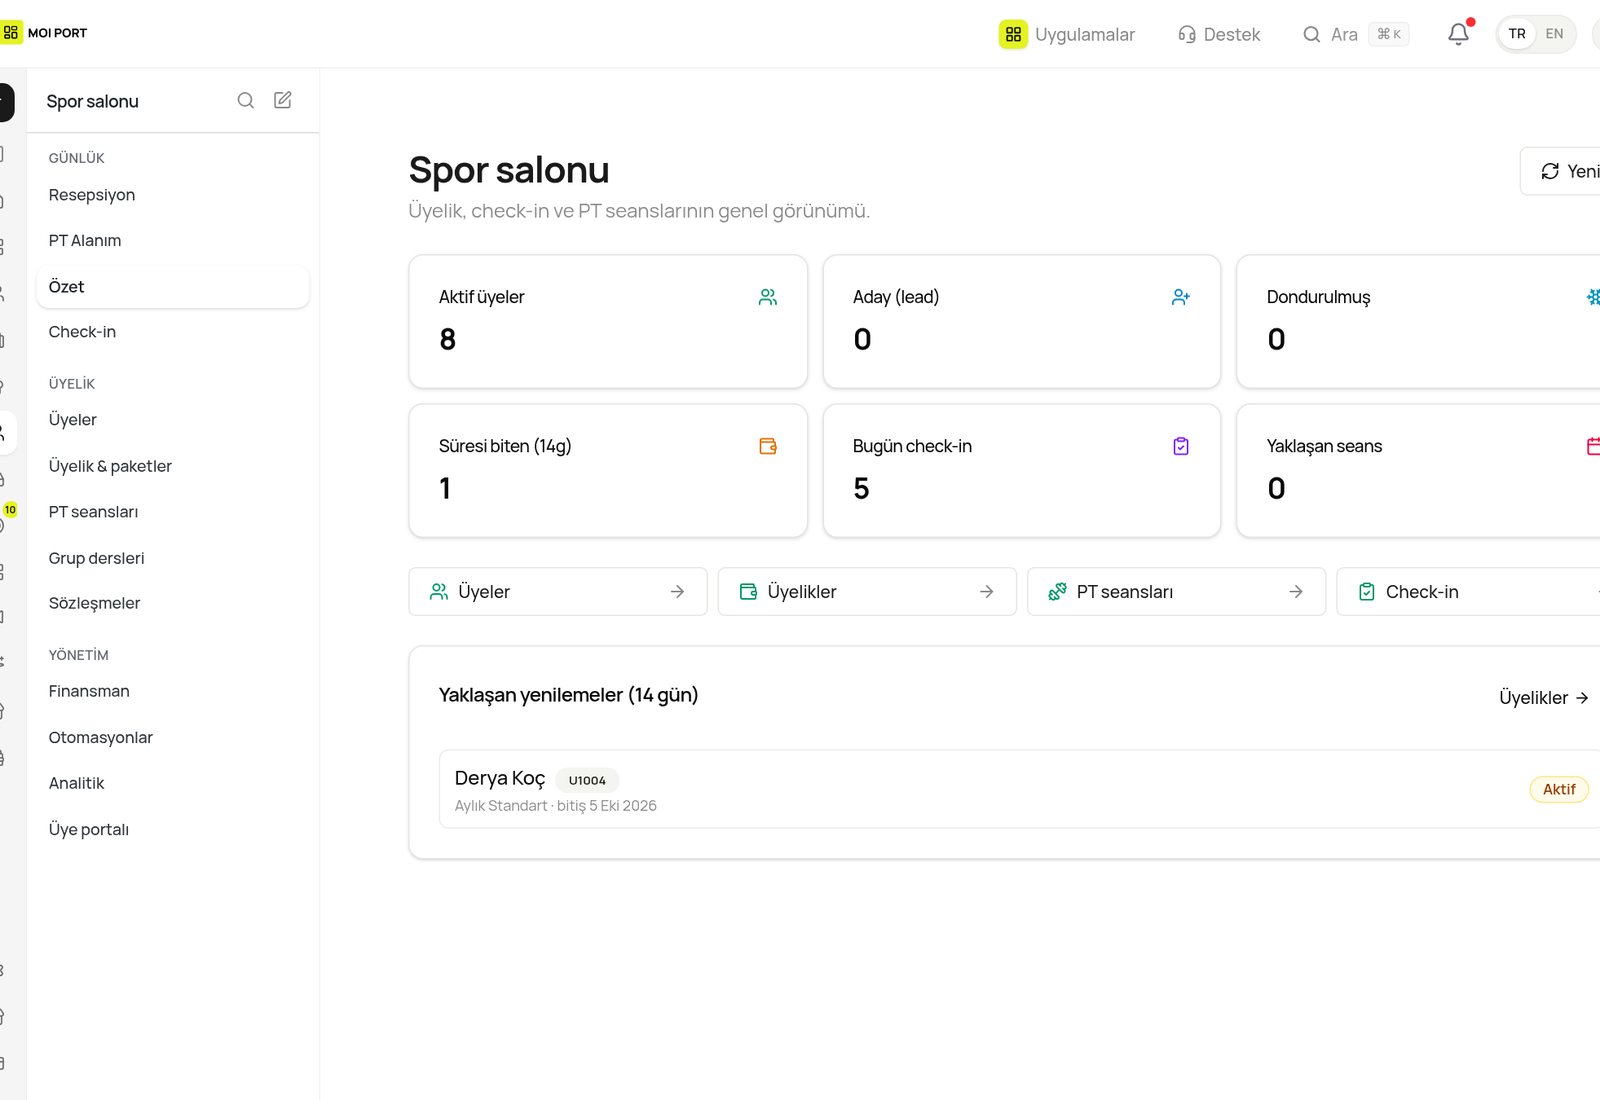Go to Check-in in the sidebar
Screen dimensions: 1600x1100
[172, 332]
